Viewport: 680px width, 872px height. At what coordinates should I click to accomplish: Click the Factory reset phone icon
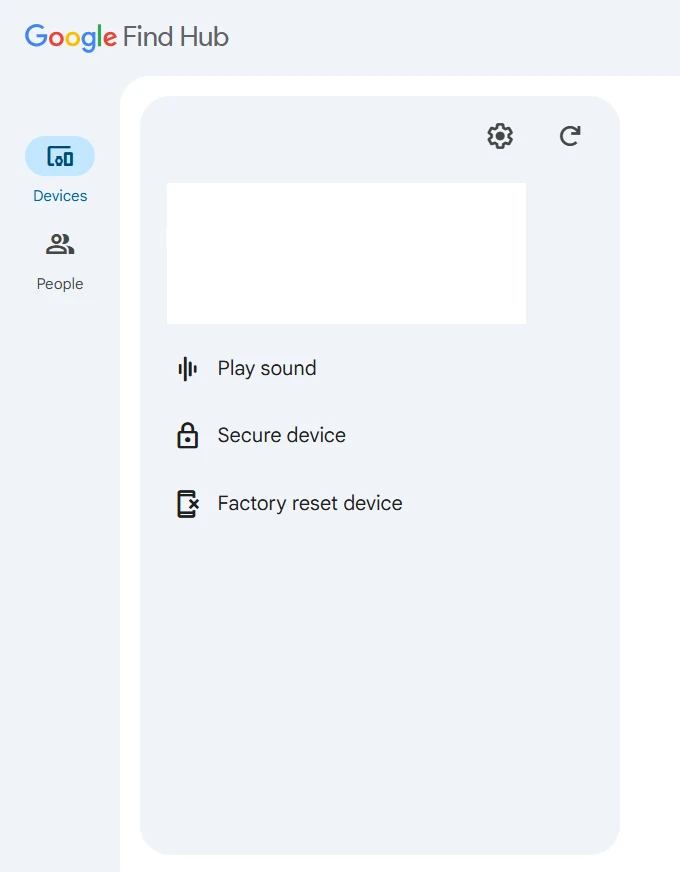tap(188, 504)
